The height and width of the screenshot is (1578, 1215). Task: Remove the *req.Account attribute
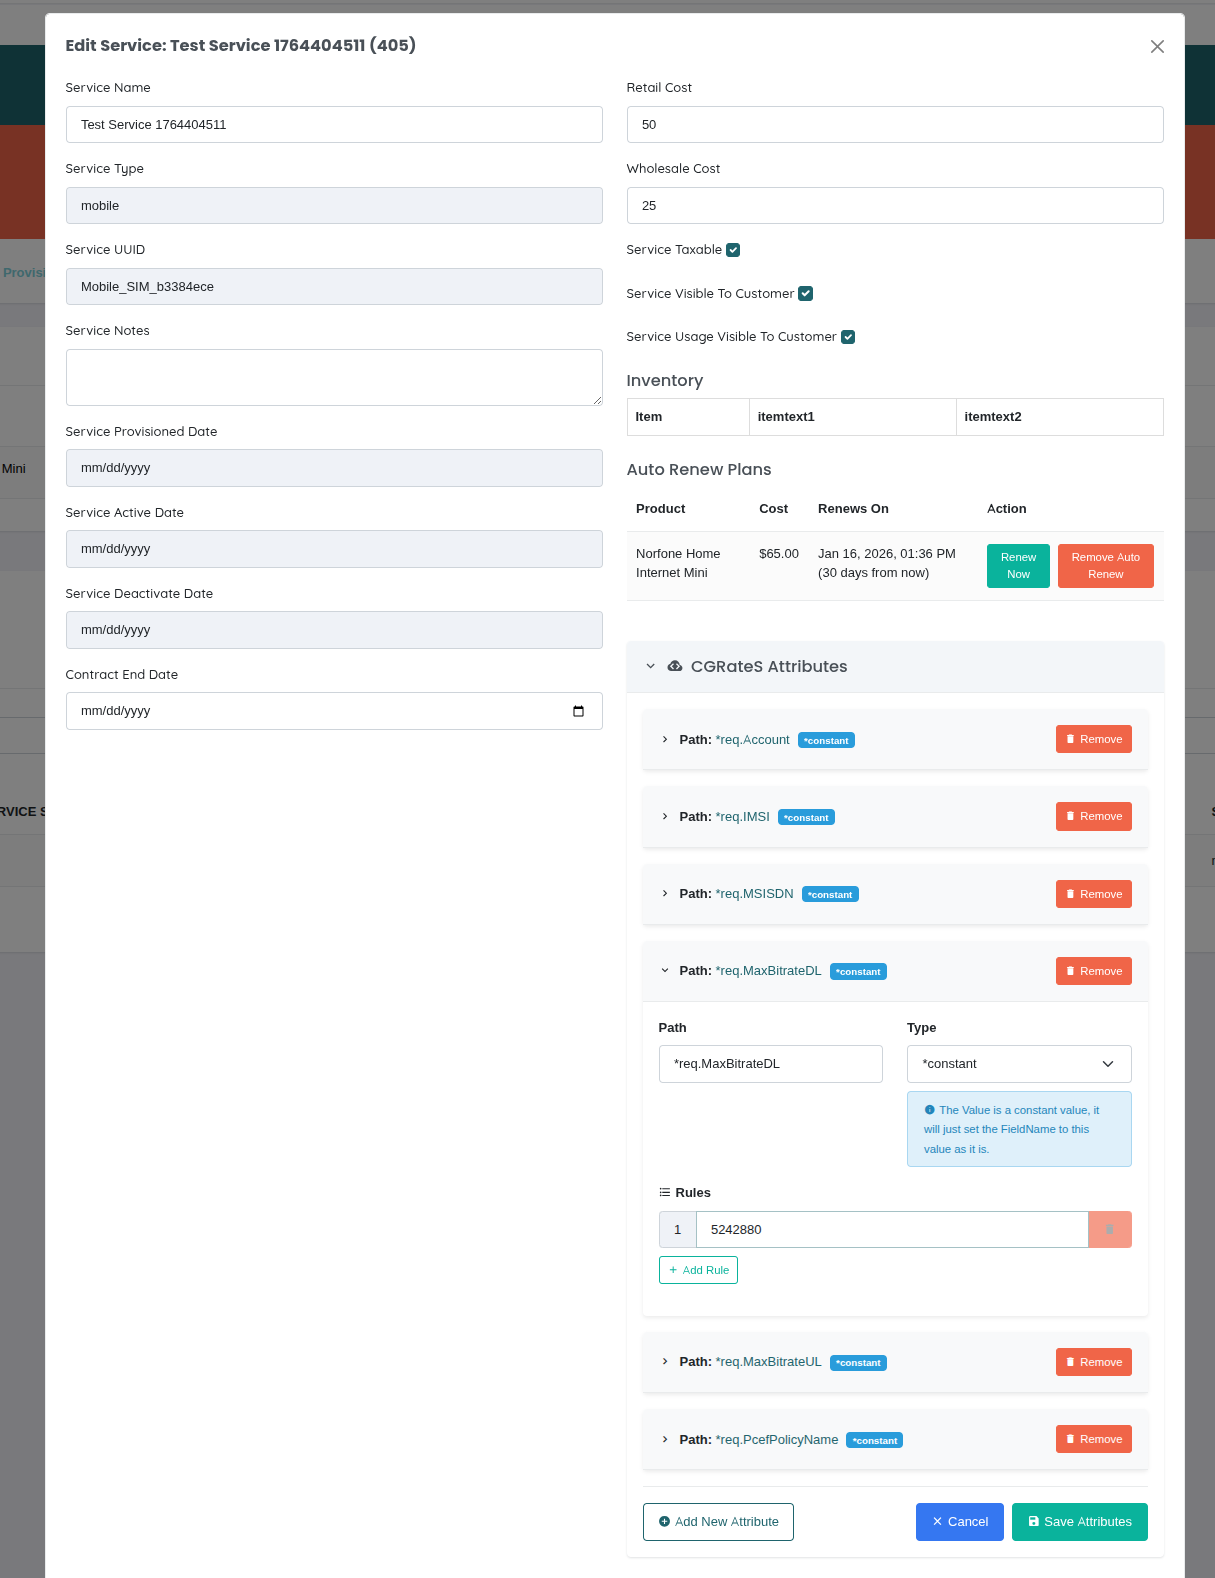[x=1093, y=740]
